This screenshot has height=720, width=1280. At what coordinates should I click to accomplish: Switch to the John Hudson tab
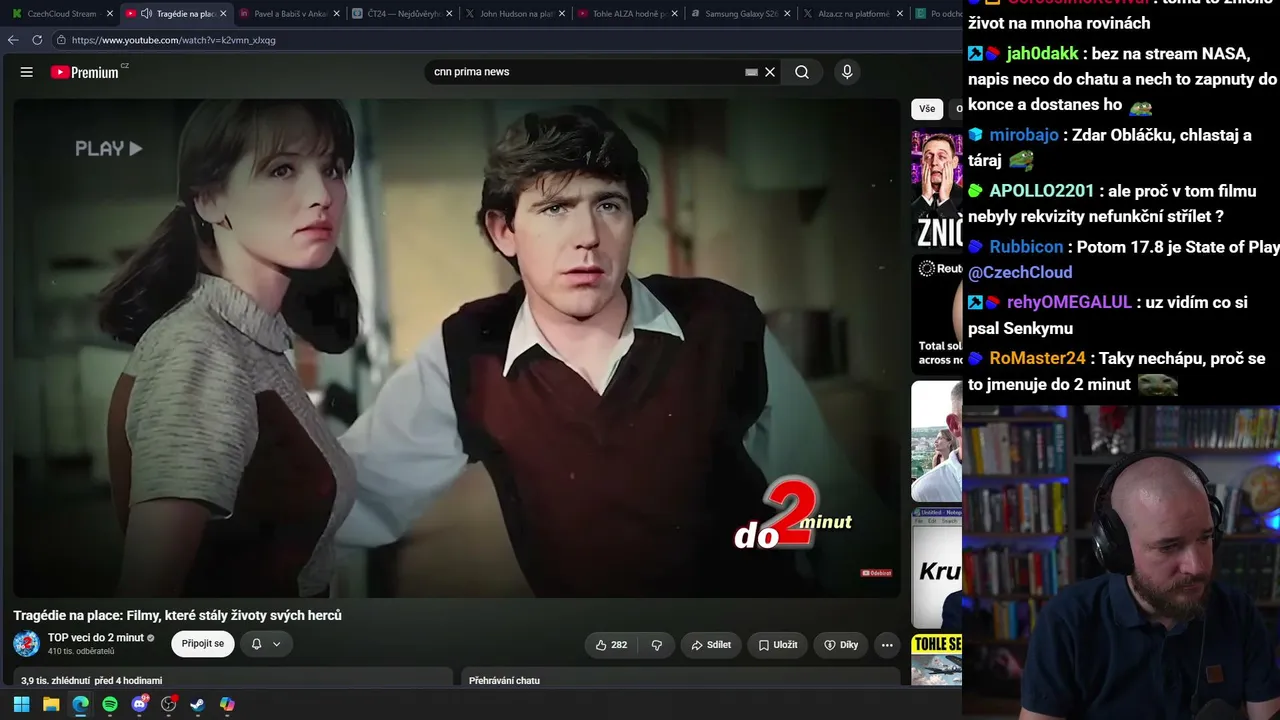click(516, 14)
